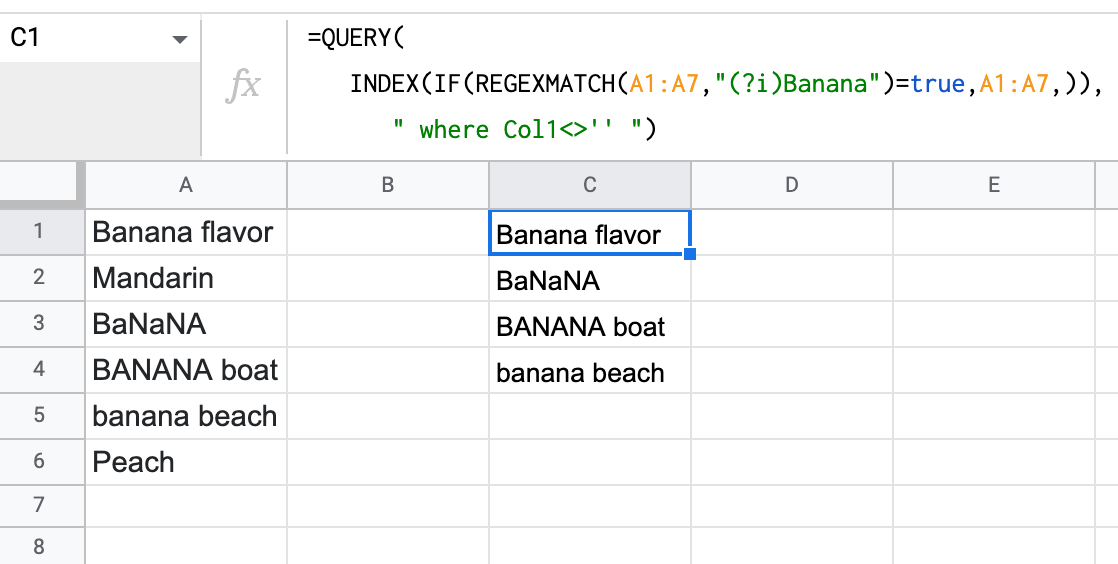
Task: Select column C header
Action: [x=590, y=185]
